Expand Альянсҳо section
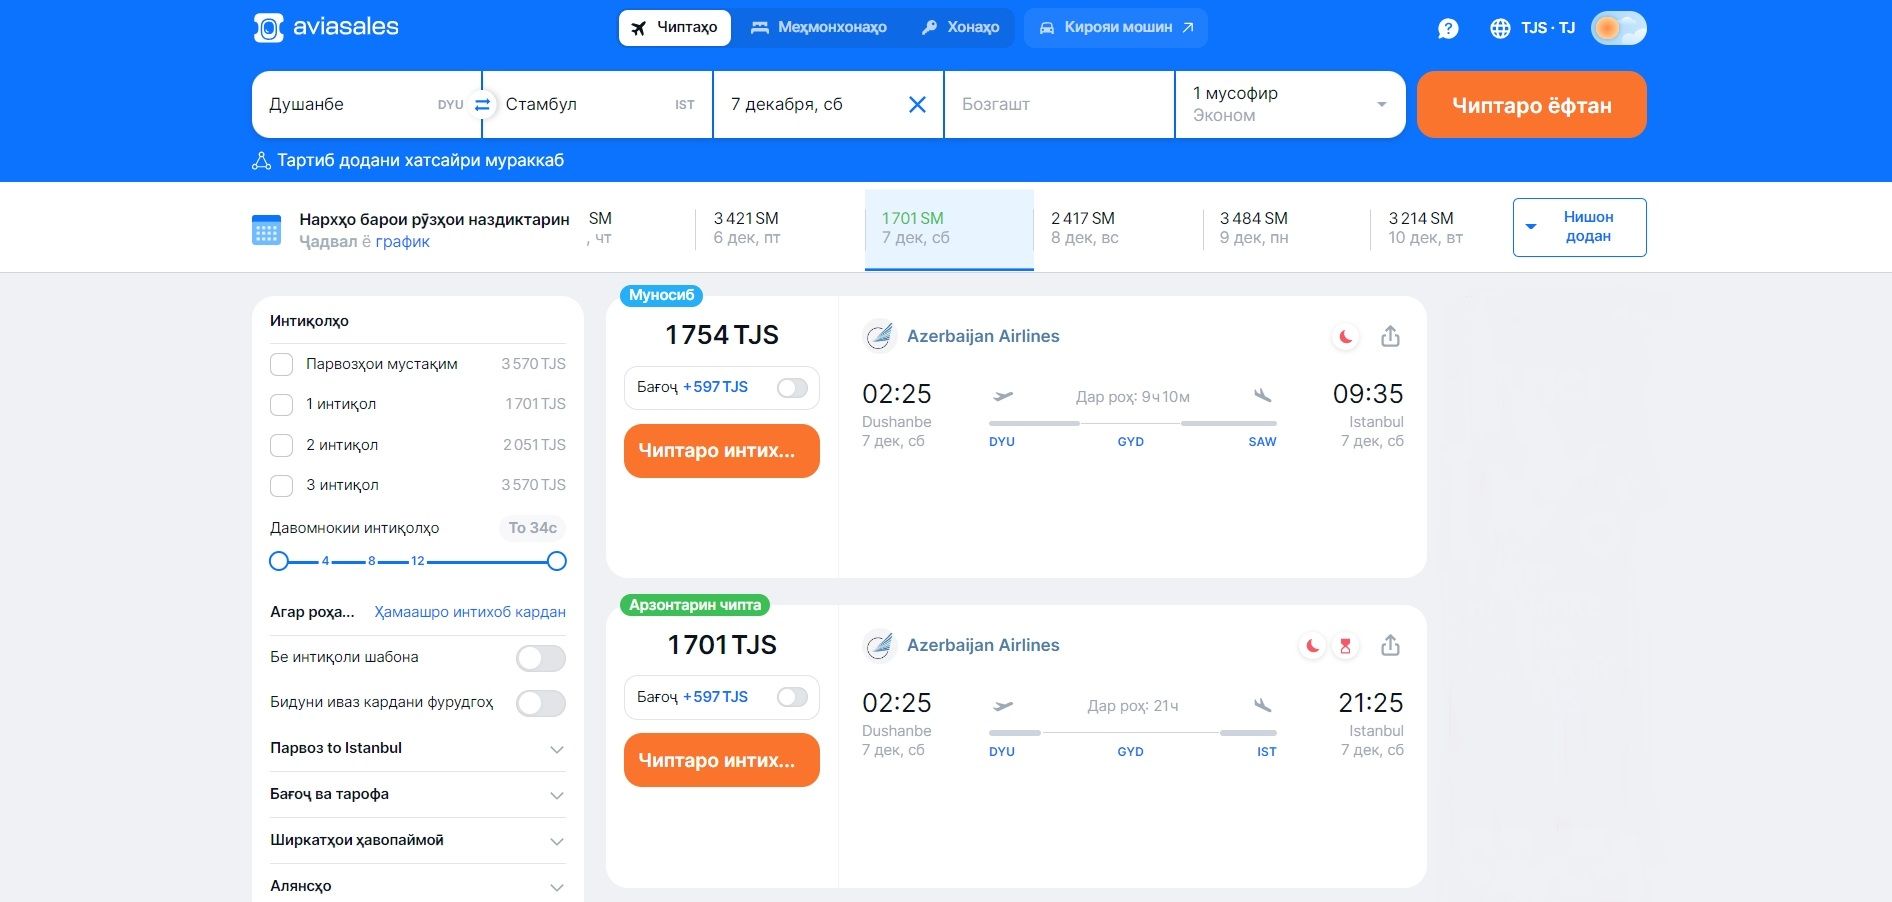The width and height of the screenshot is (1892, 902). (x=418, y=886)
